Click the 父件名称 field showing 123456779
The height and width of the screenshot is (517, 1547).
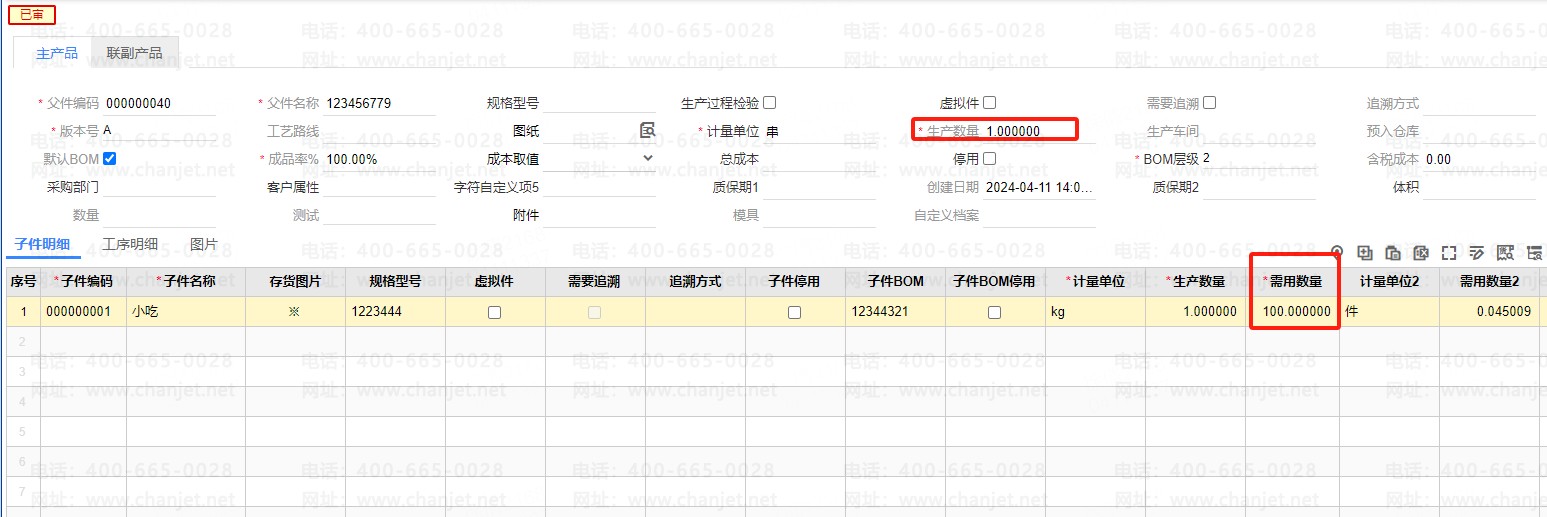tap(380, 104)
